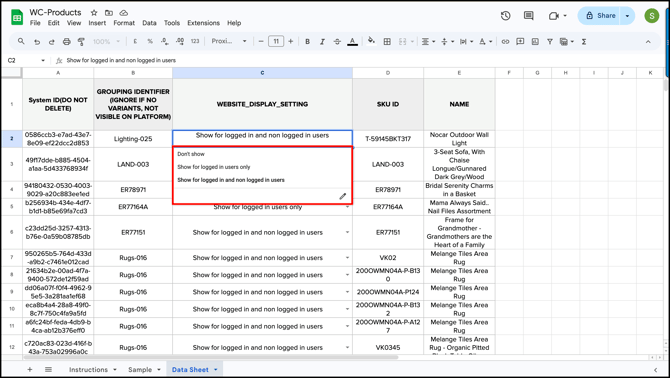This screenshot has width=670, height=378.
Task: Insert a chart
Action: point(535,41)
